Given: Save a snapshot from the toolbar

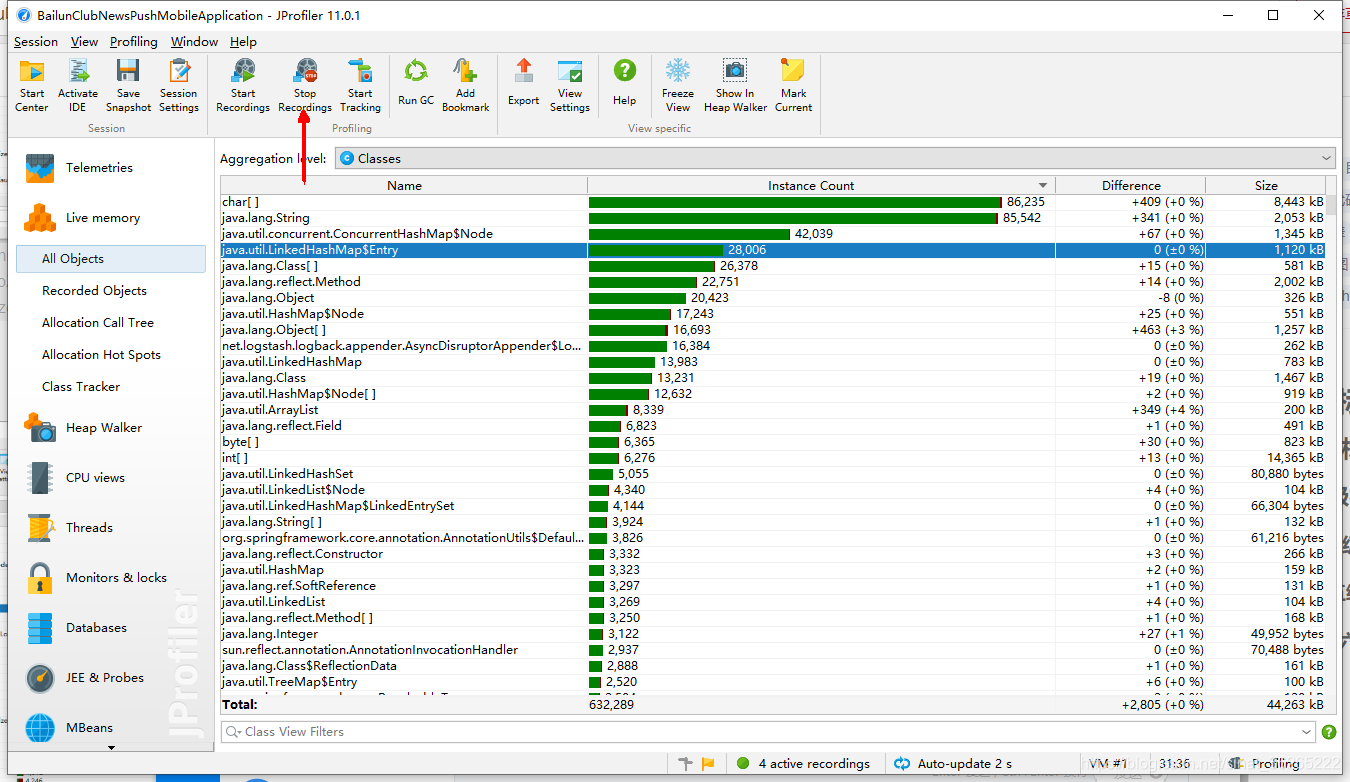Looking at the screenshot, I should pos(128,85).
